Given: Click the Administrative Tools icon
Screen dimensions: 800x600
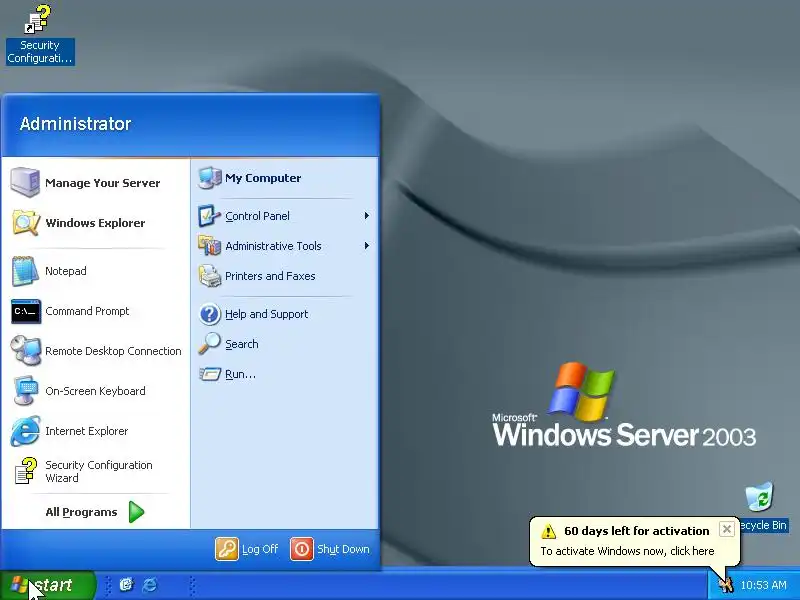Looking at the screenshot, I should (209, 246).
